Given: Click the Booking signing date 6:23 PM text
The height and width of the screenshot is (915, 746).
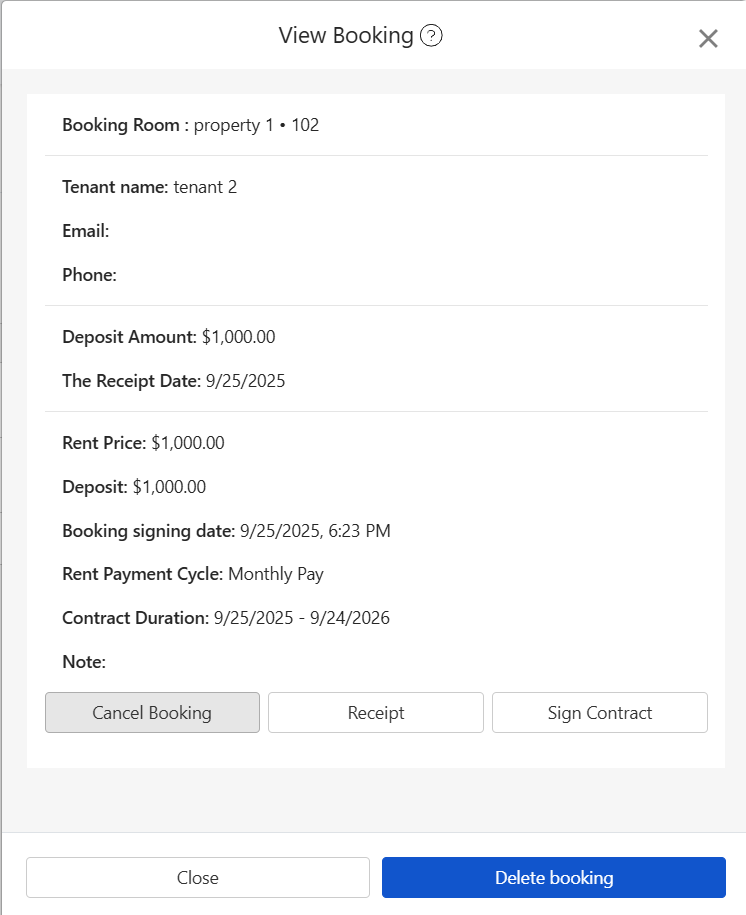Looking at the screenshot, I should tap(315, 531).
